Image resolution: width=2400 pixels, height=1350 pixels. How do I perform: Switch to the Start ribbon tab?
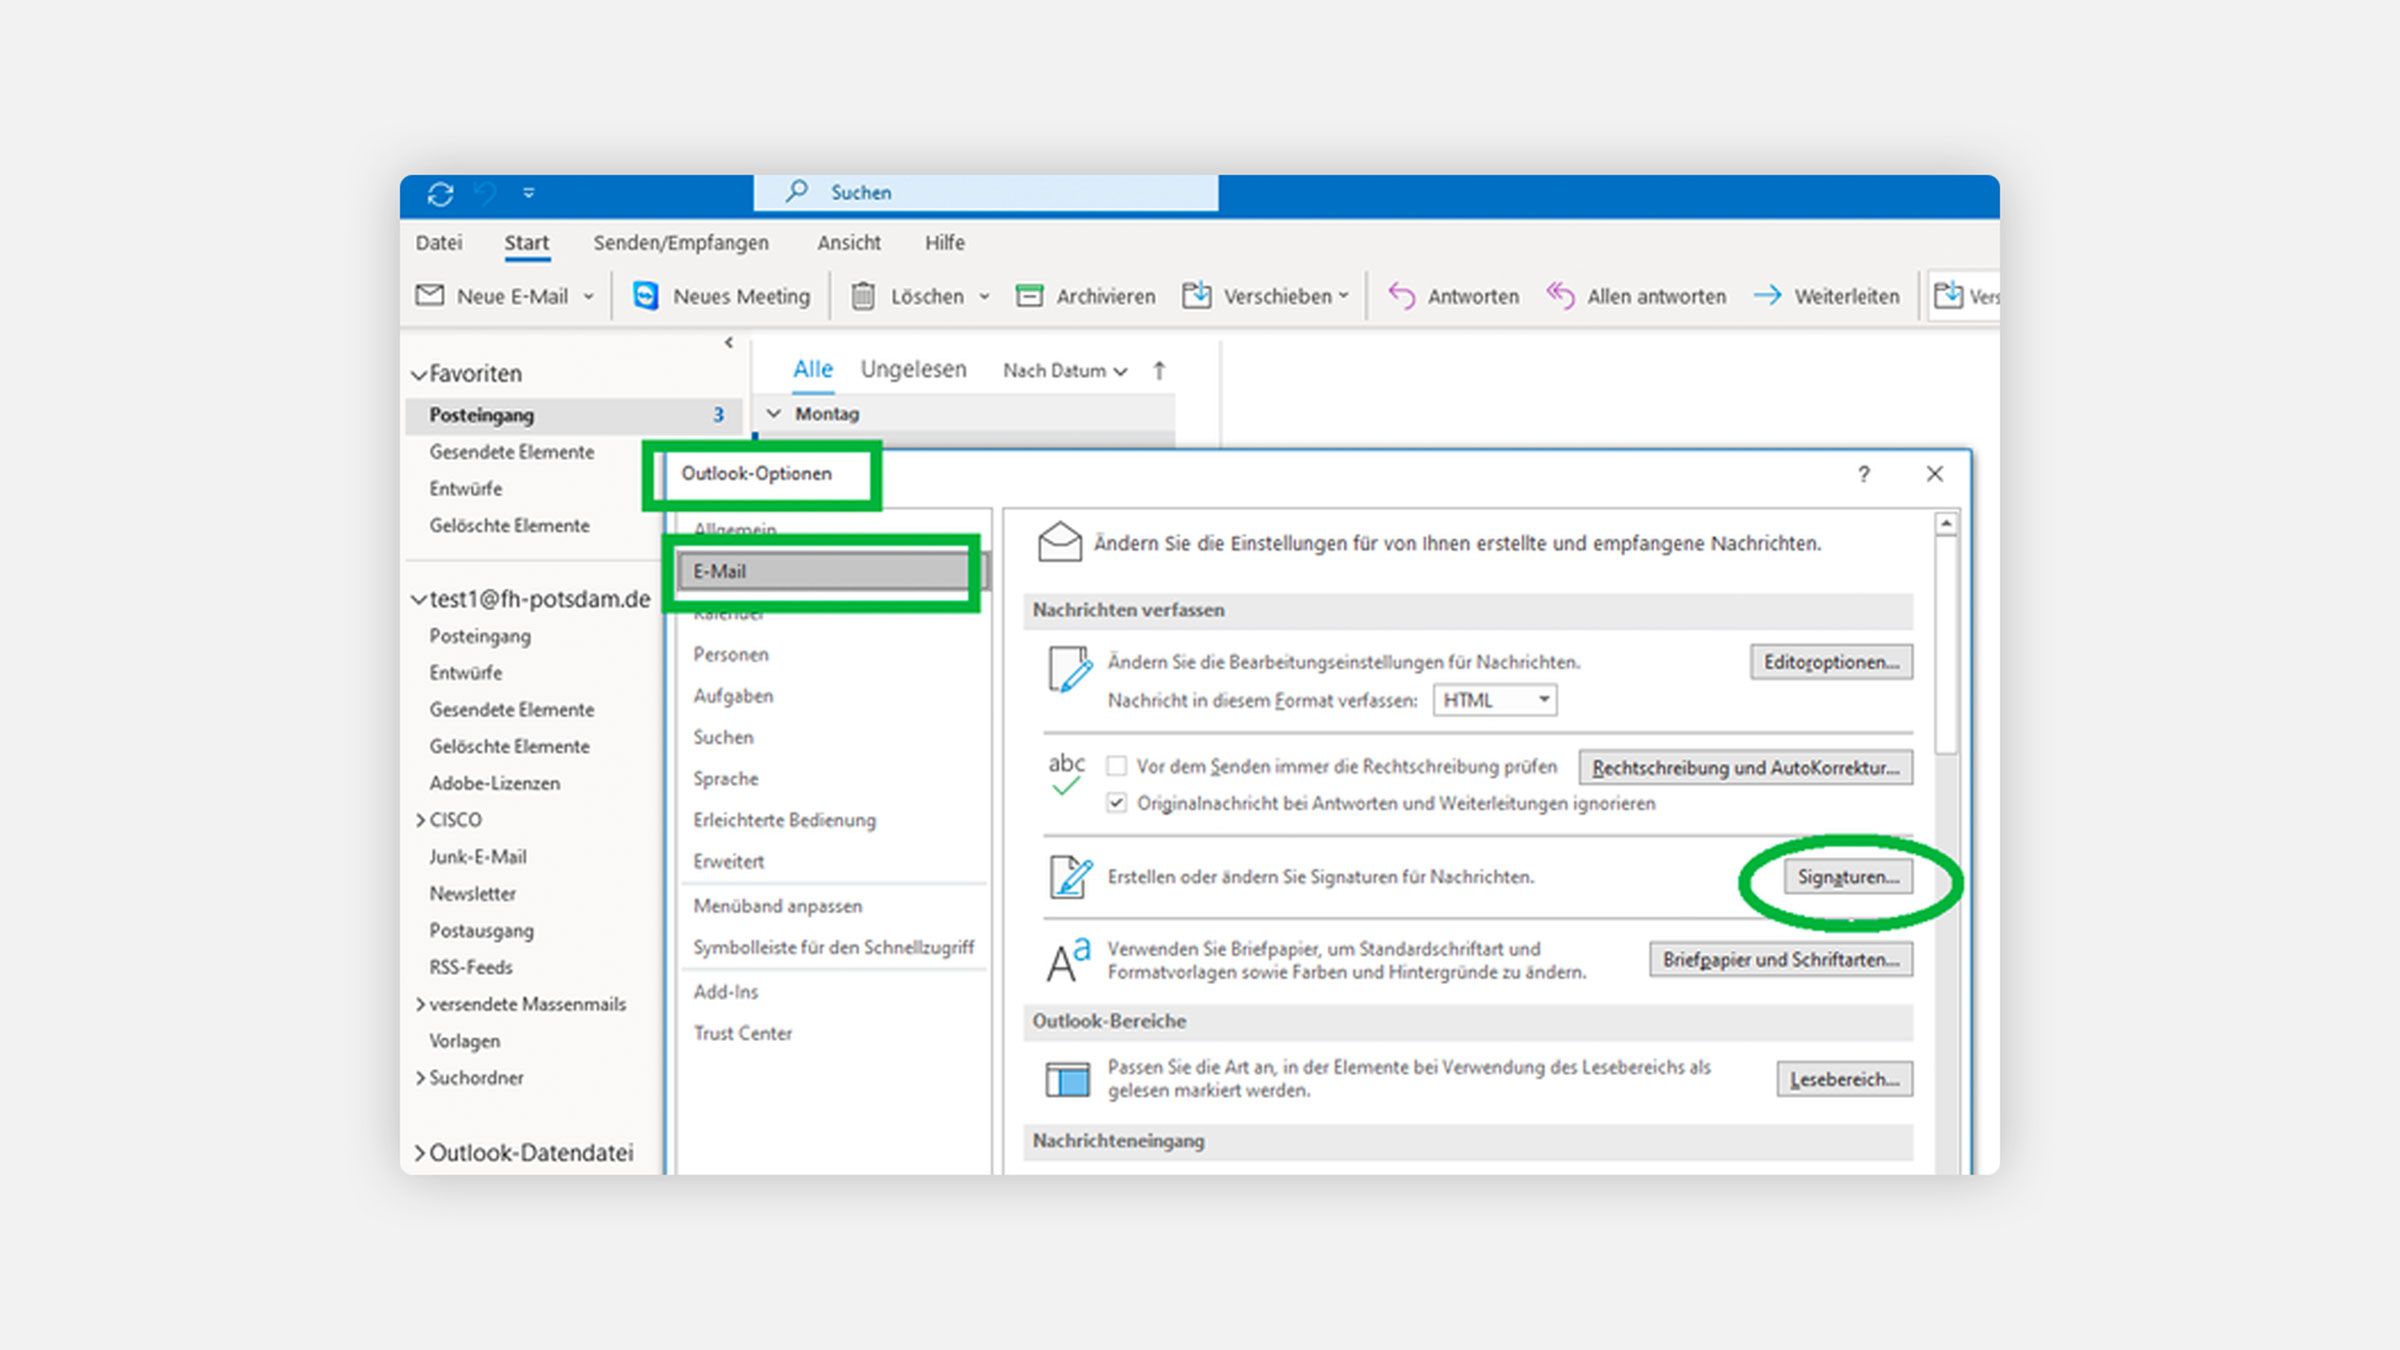tap(526, 243)
